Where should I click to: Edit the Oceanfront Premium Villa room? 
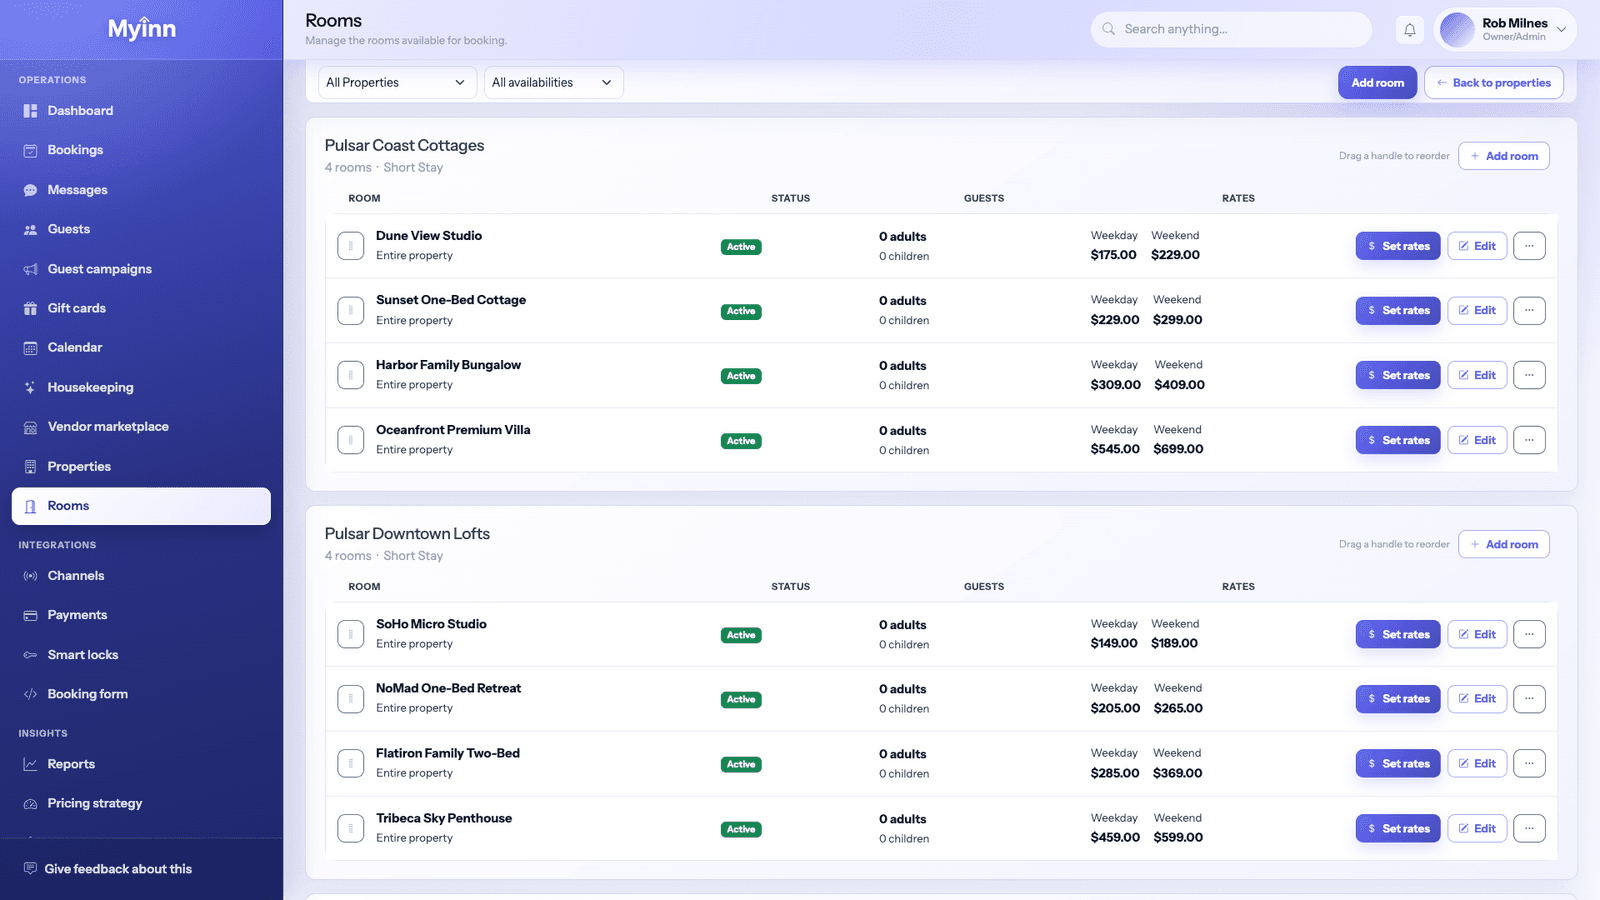[1477, 440]
